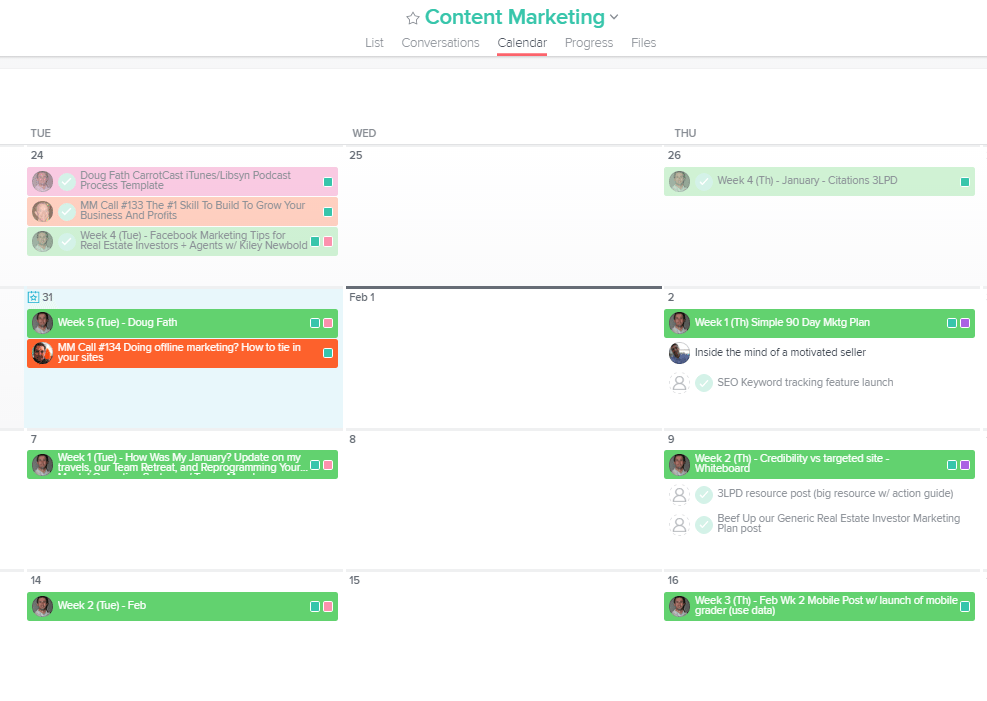Switch to the List tab
Viewport: 987px width, 701px height.
click(374, 43)
